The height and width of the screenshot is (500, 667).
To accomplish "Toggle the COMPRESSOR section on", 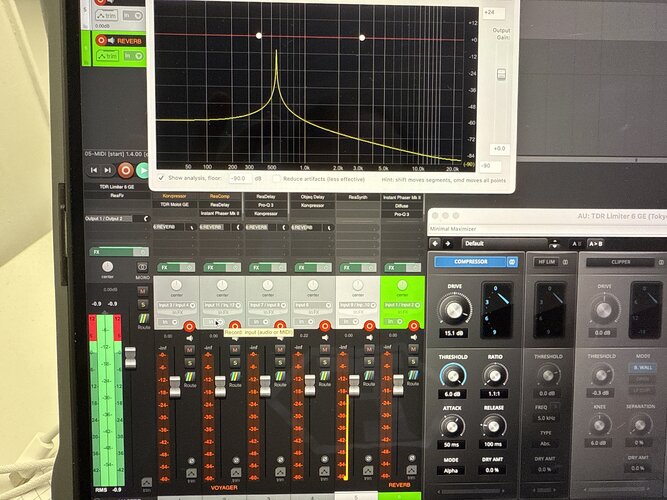I will [470, 262].
